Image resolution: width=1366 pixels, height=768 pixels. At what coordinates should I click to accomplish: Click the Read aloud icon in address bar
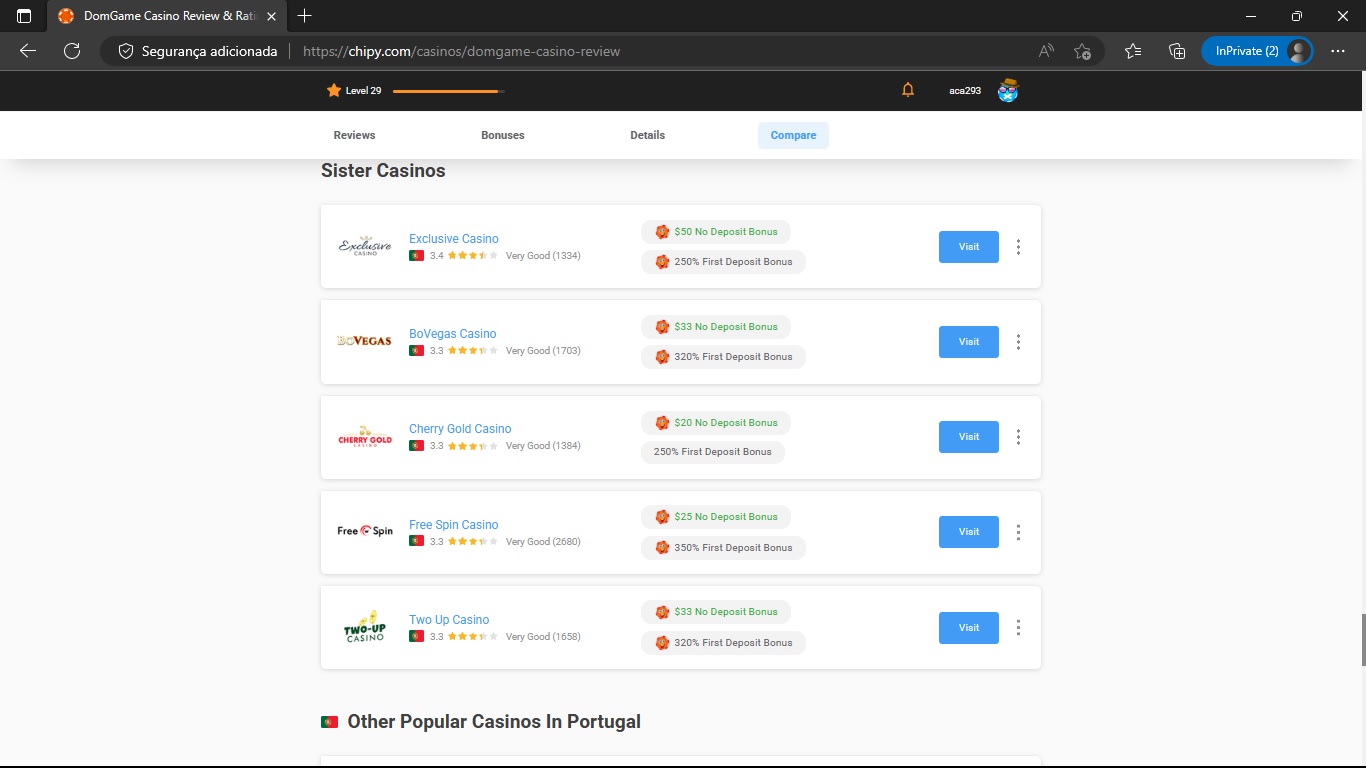[x=1046, y=51]
